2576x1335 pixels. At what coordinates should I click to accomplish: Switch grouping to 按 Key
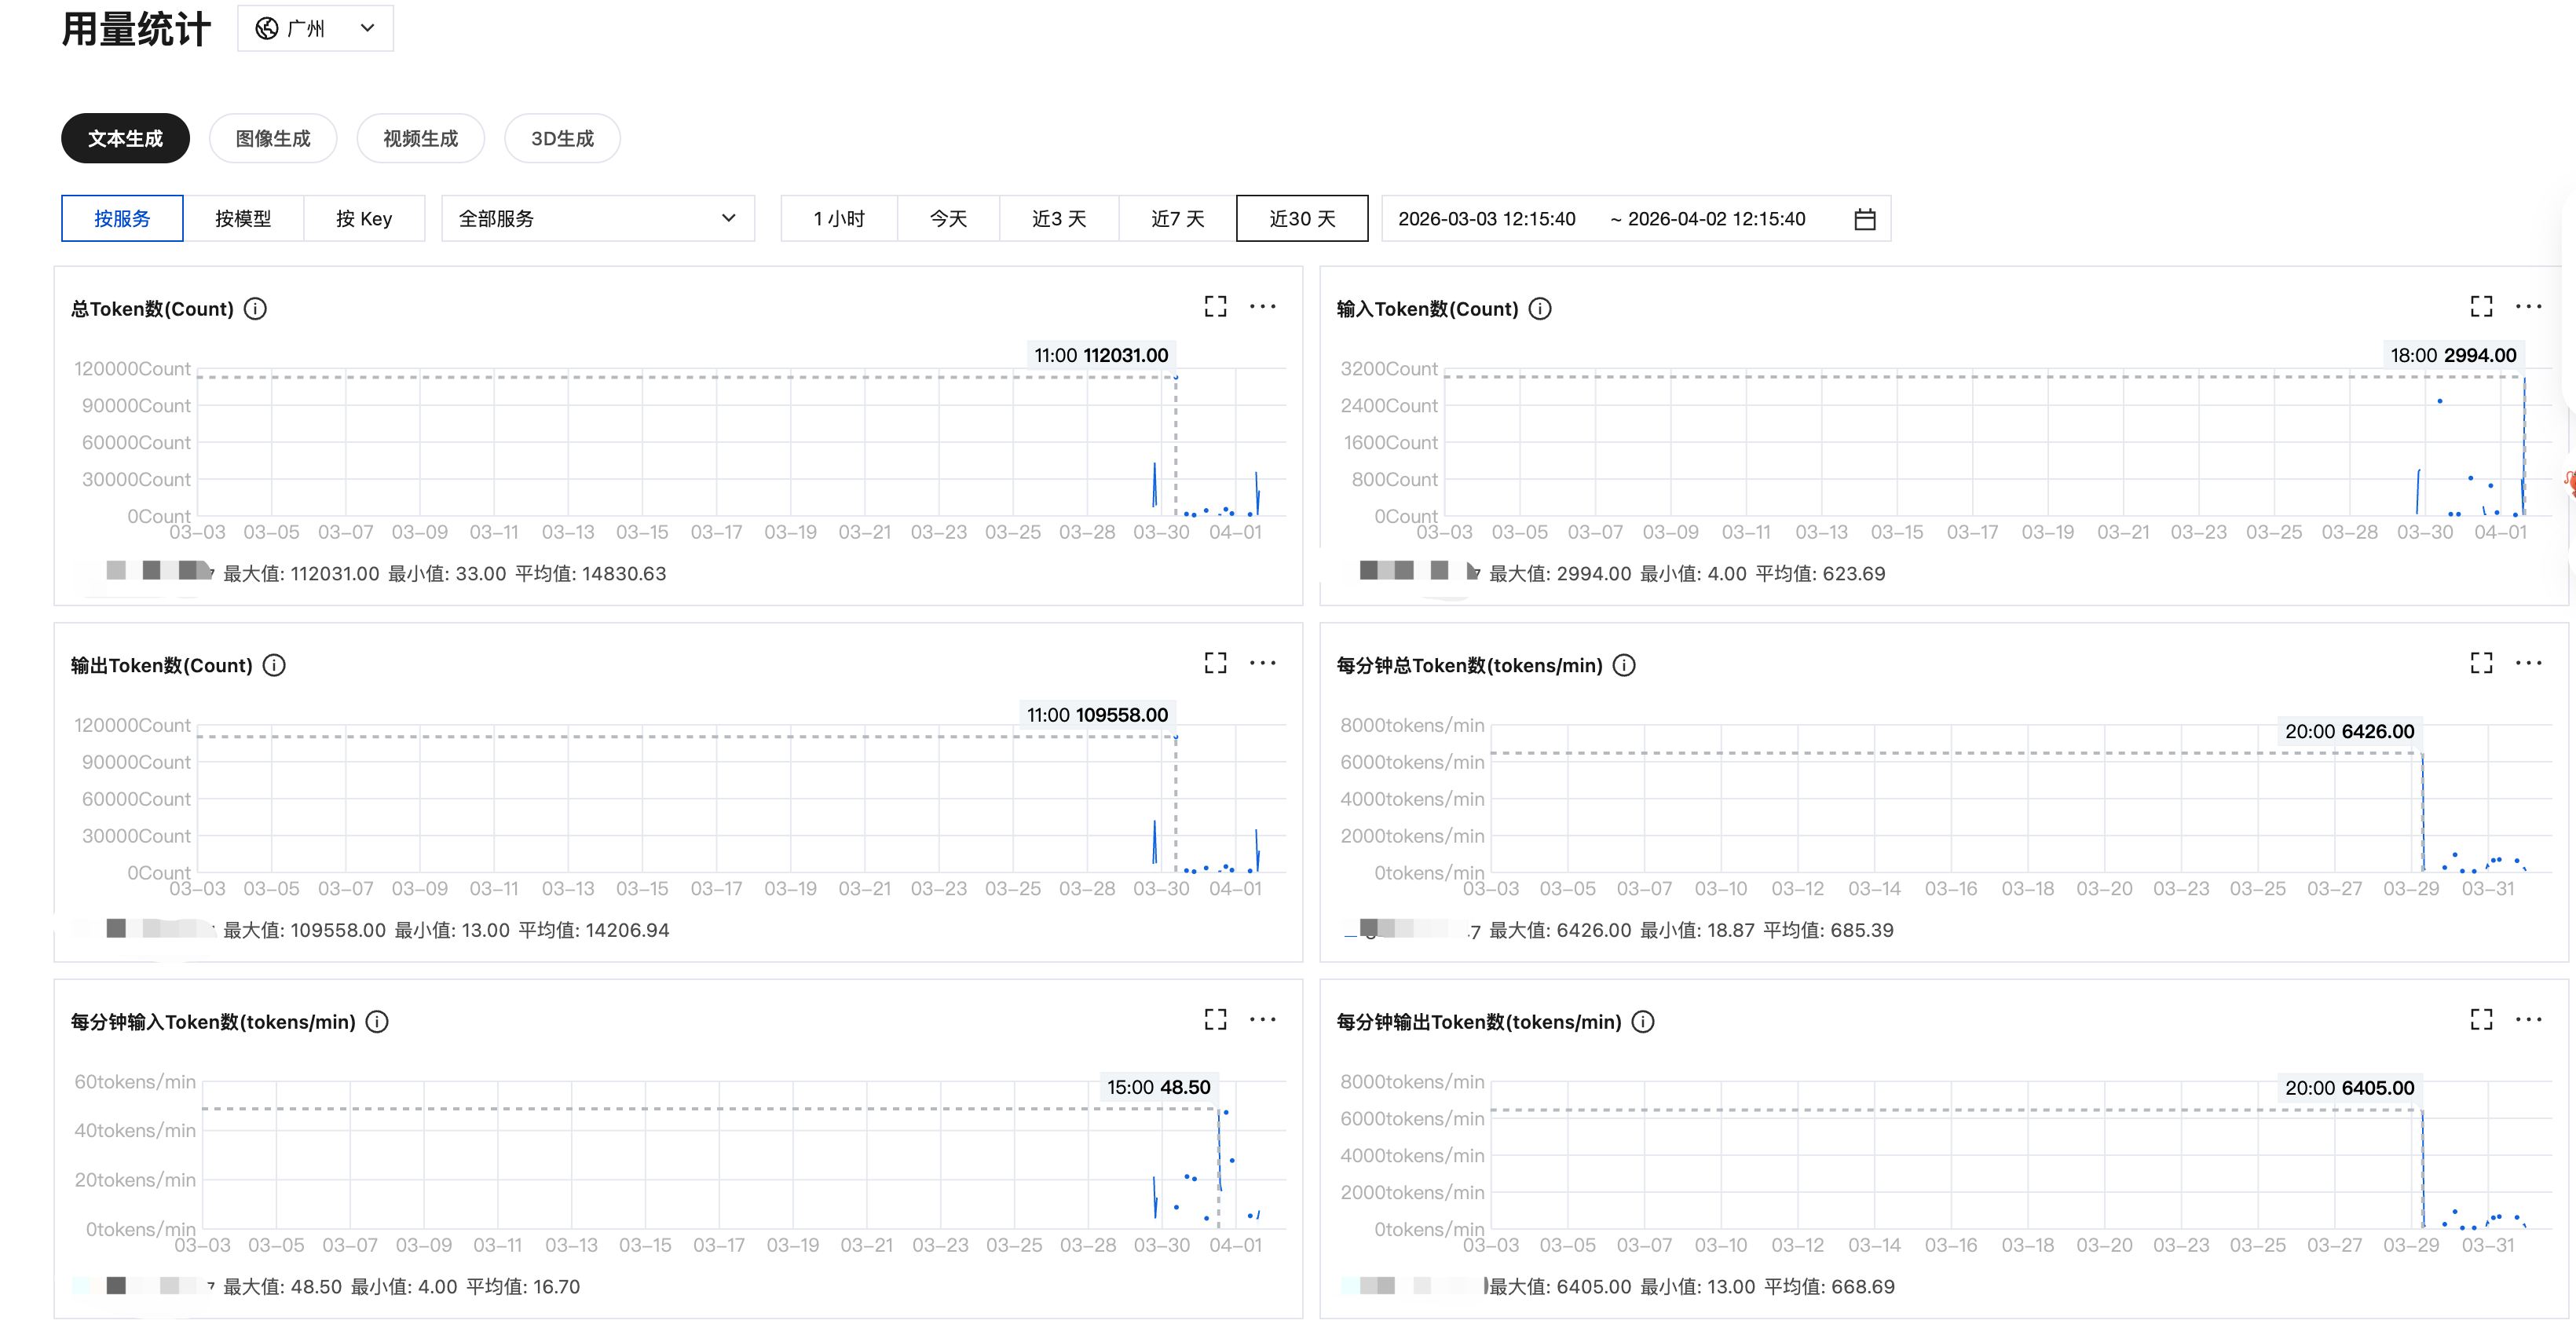tap(364, 219)
